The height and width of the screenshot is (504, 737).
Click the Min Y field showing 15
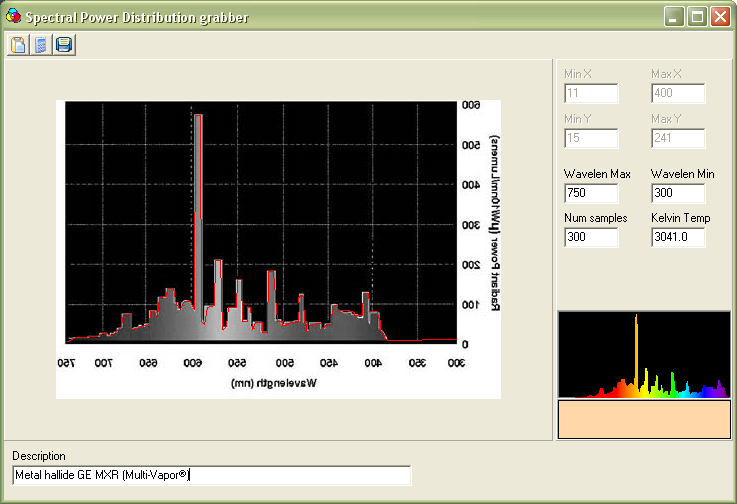[x=591, y=138]
